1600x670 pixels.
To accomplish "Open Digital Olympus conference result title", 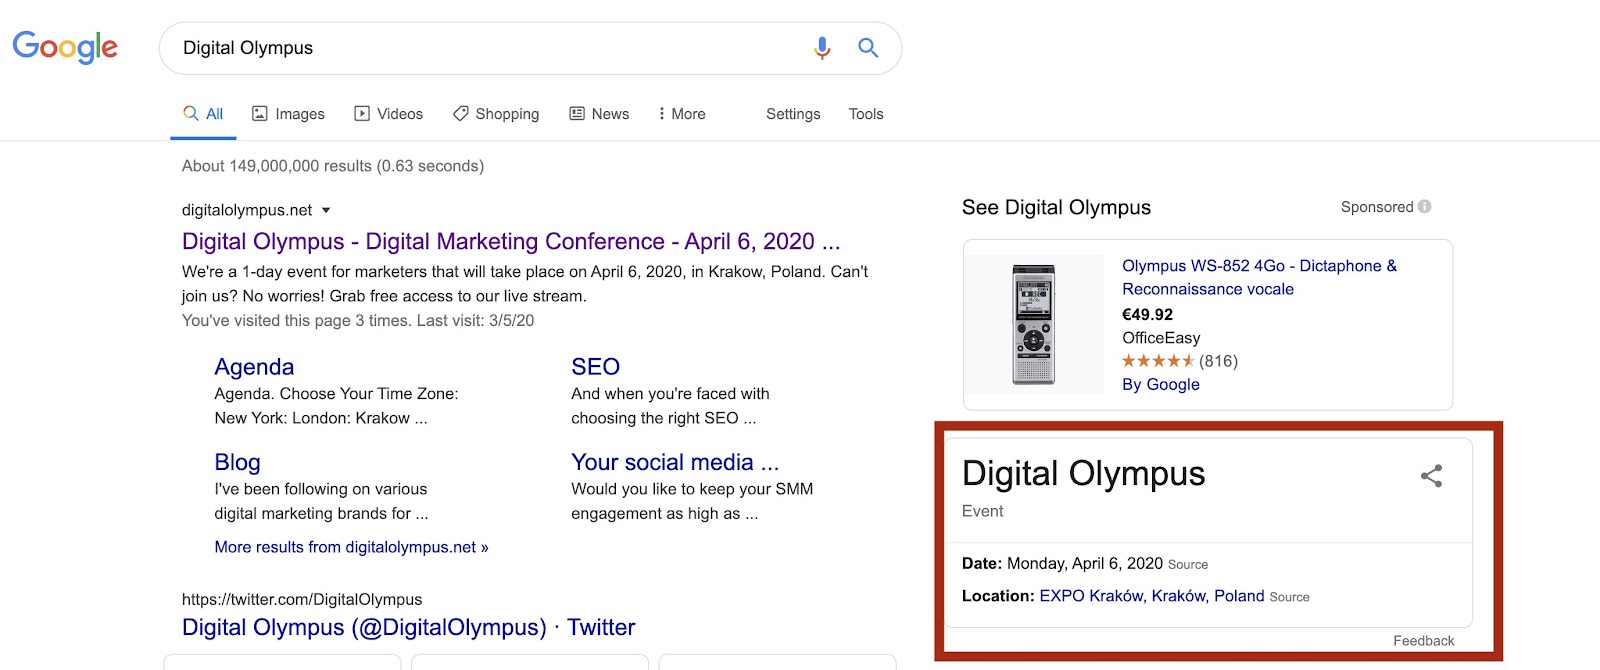I will (x=510, y=242).
